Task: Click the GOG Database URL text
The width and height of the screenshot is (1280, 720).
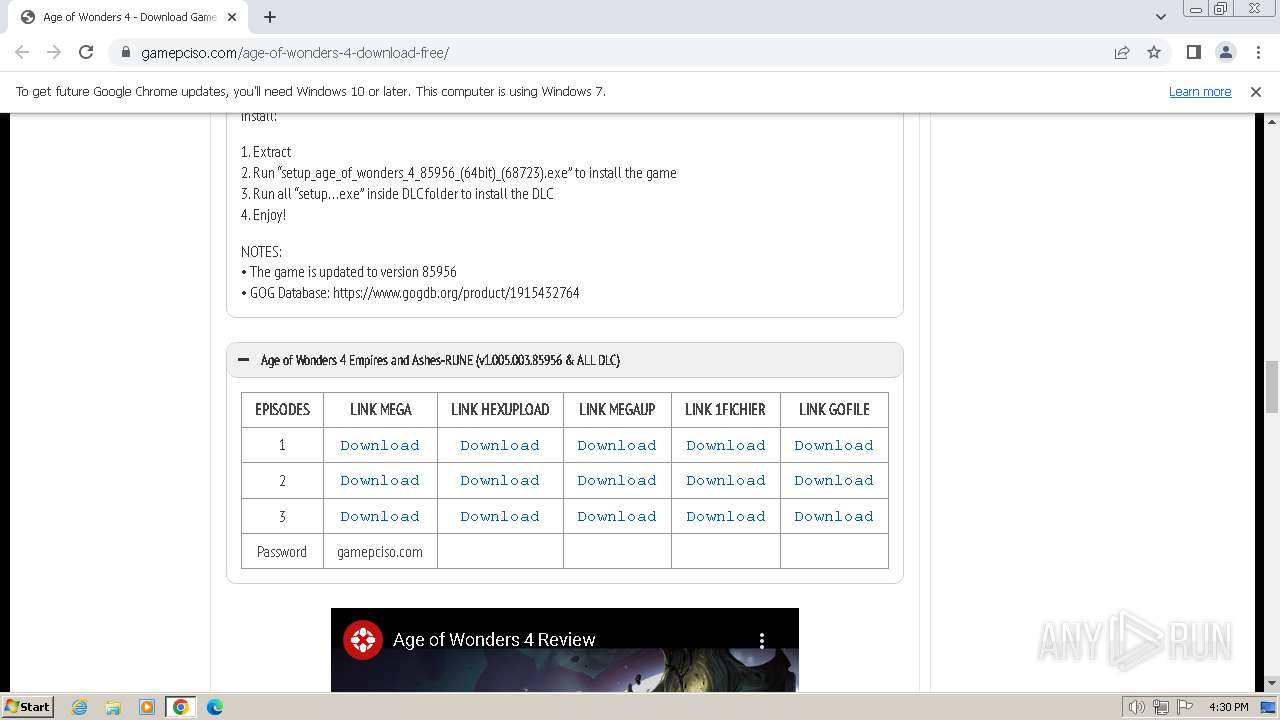Action: point(456,293)
